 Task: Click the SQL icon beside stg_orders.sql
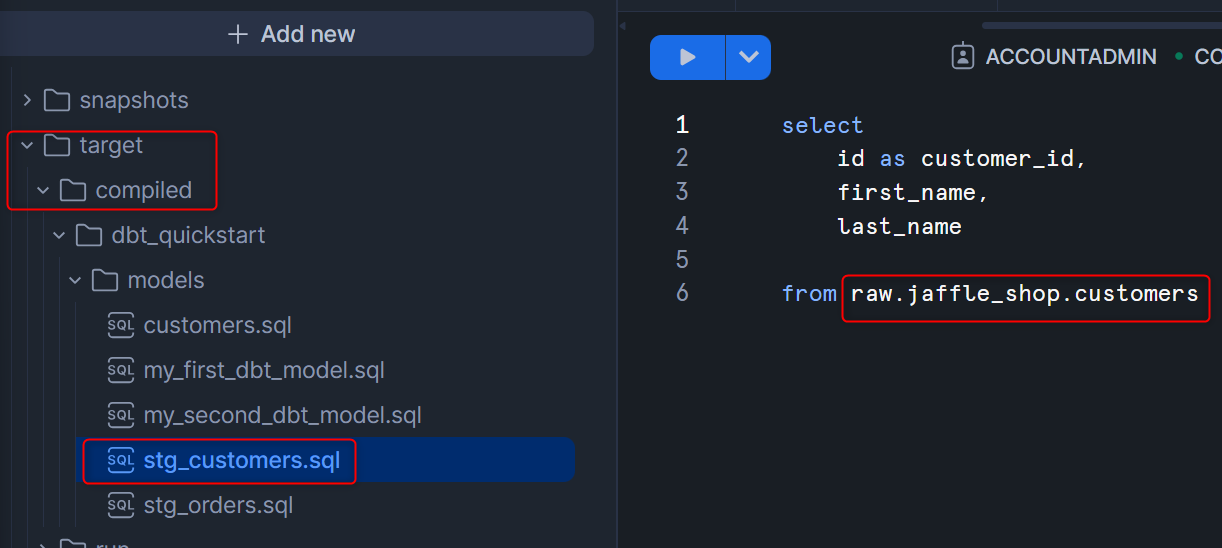[120, 505]
